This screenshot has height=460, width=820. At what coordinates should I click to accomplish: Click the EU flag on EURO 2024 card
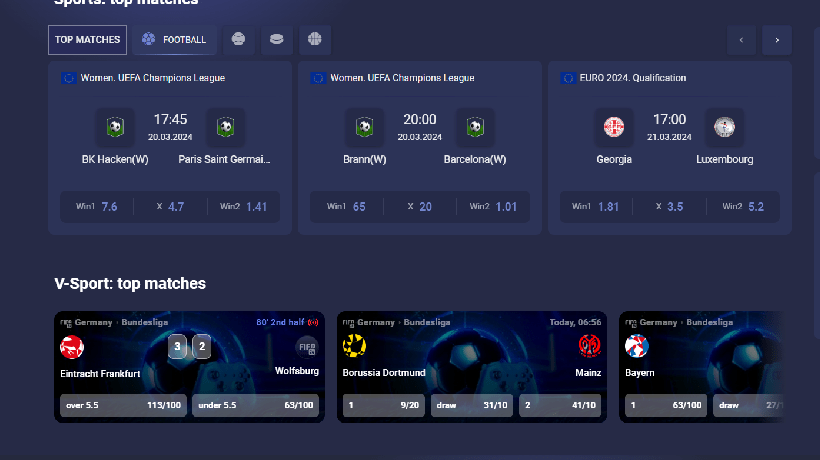click(568, 78)
